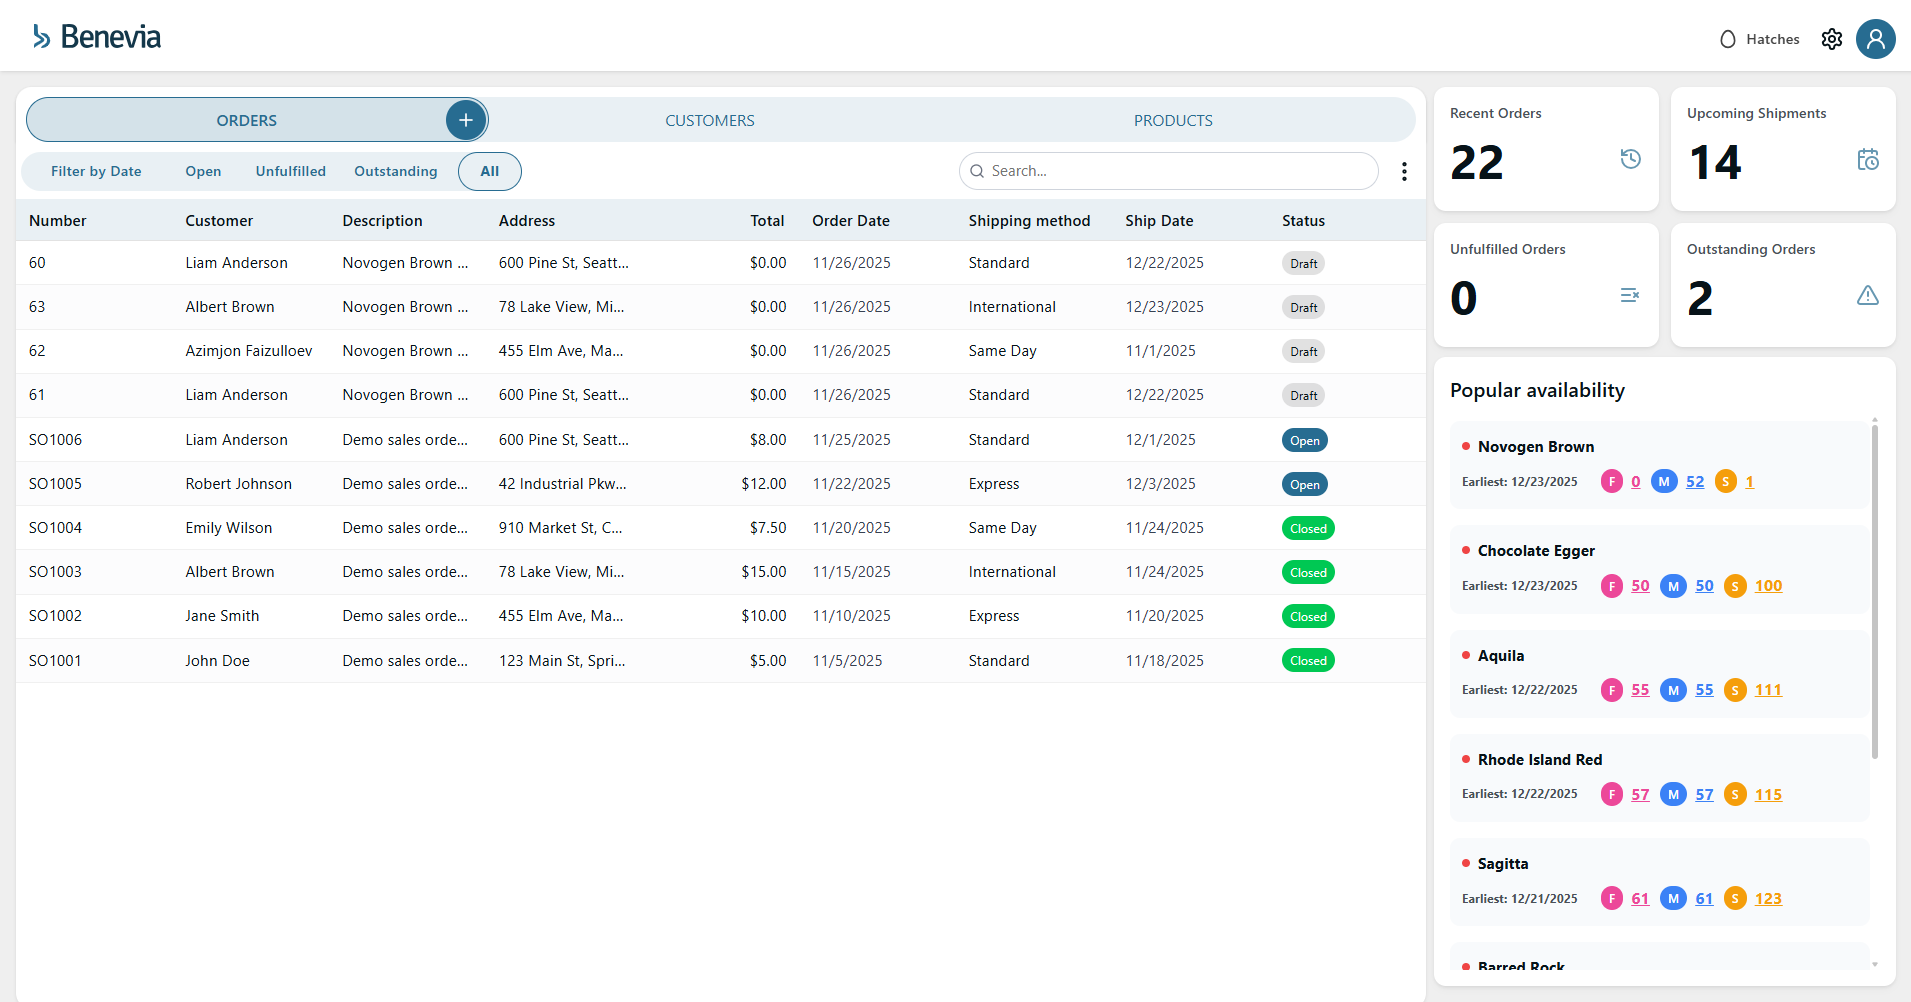This screenshot has width=1911, height=1002.
Task: Open the history icon on Recent Orders card
Action: (x=1630, y=158)
